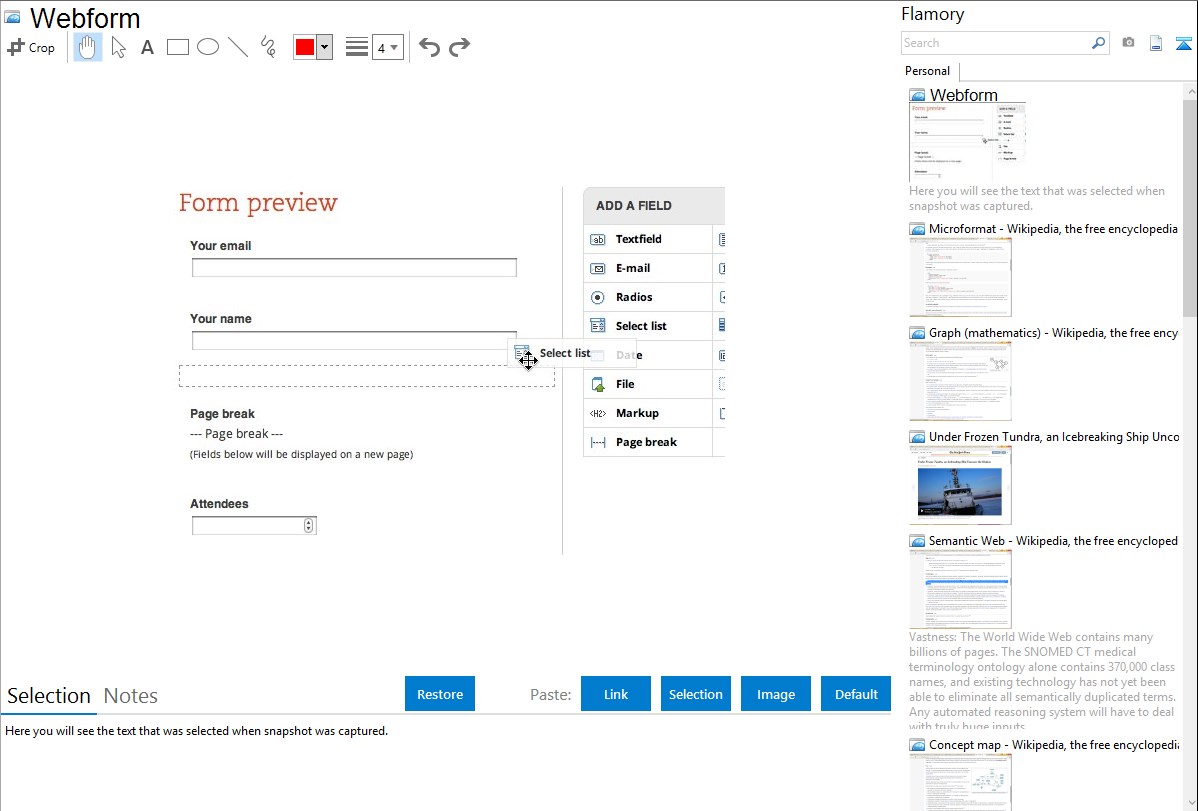Open the Graph (mathematics) snapshot thumbnail
This screenshot has width=1198, height=811.
point(960,381)
